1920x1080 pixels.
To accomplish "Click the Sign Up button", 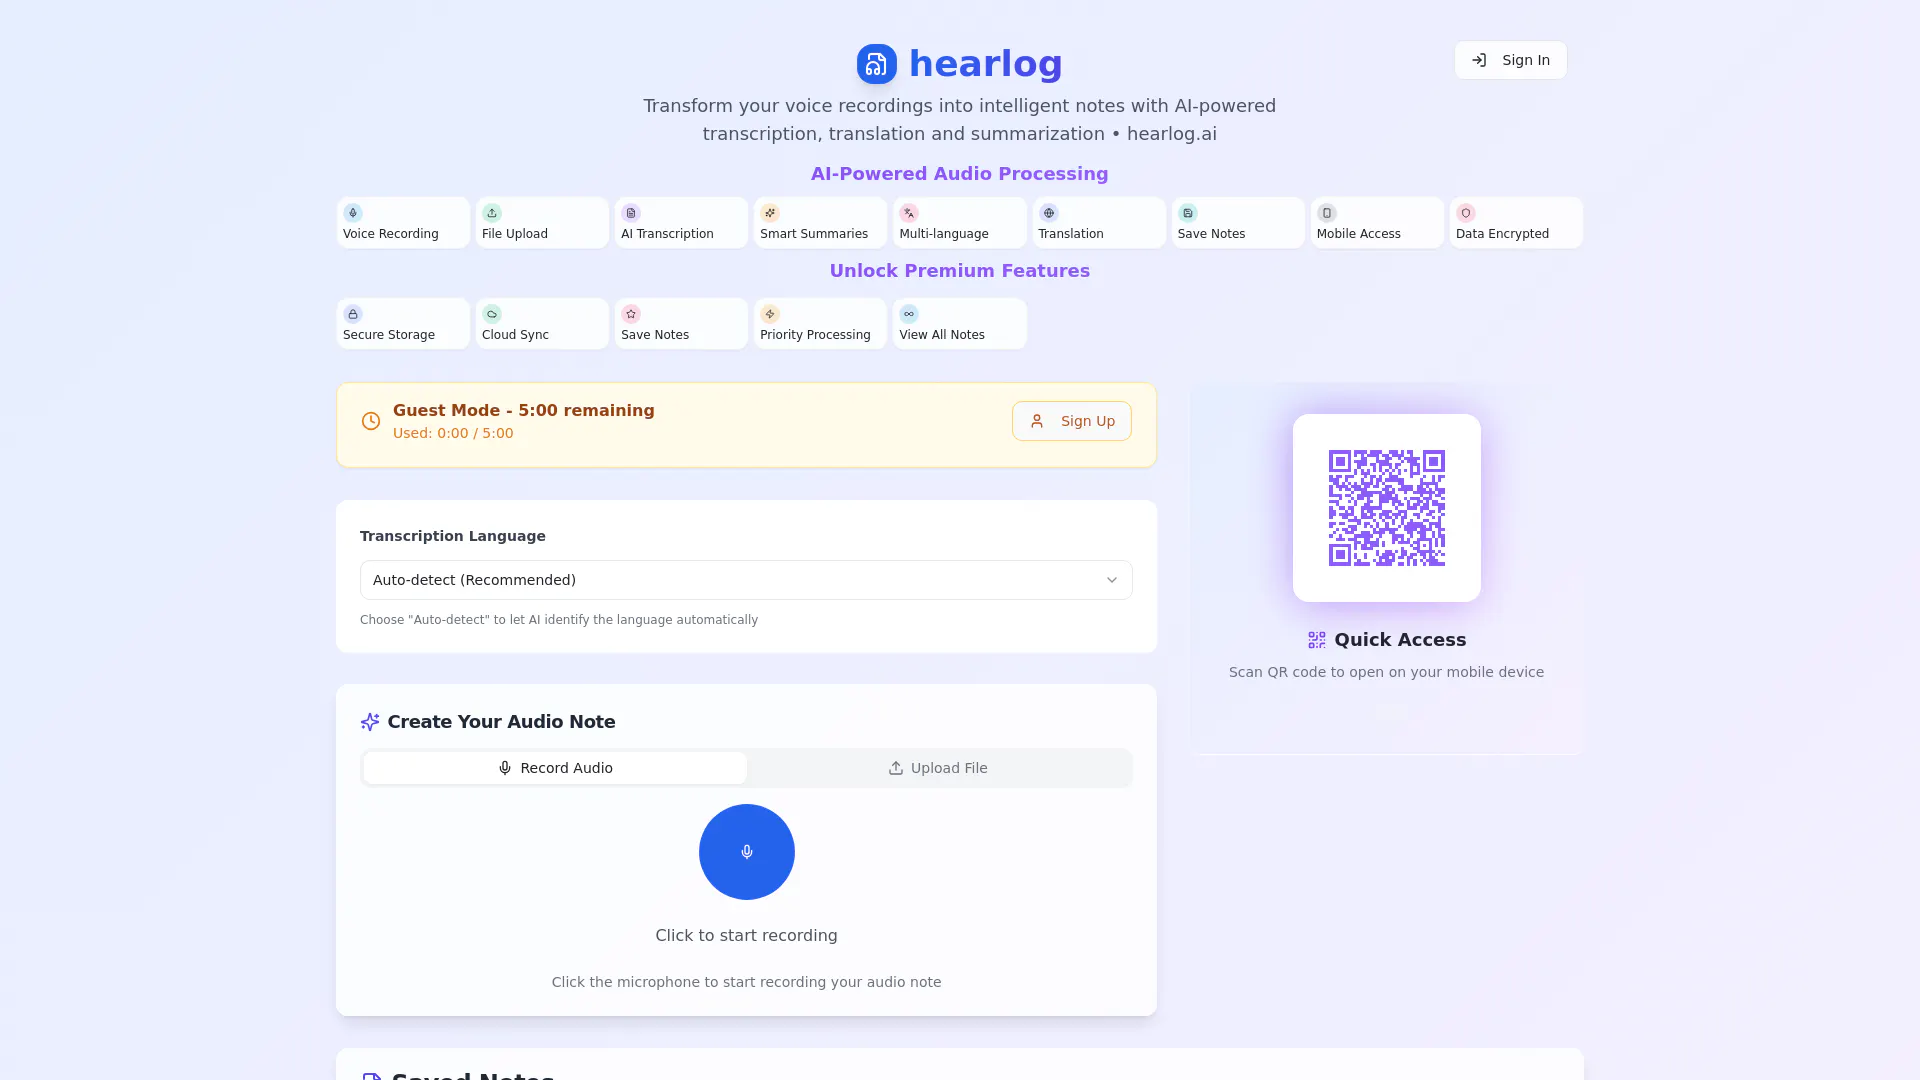I will (1072, 421).
